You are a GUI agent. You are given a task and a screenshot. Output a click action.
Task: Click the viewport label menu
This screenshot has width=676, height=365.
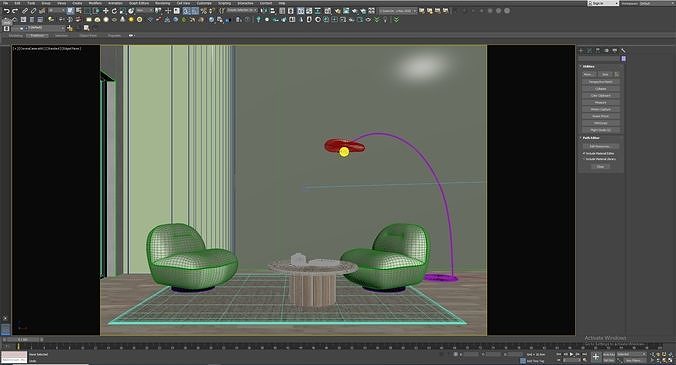47,49
